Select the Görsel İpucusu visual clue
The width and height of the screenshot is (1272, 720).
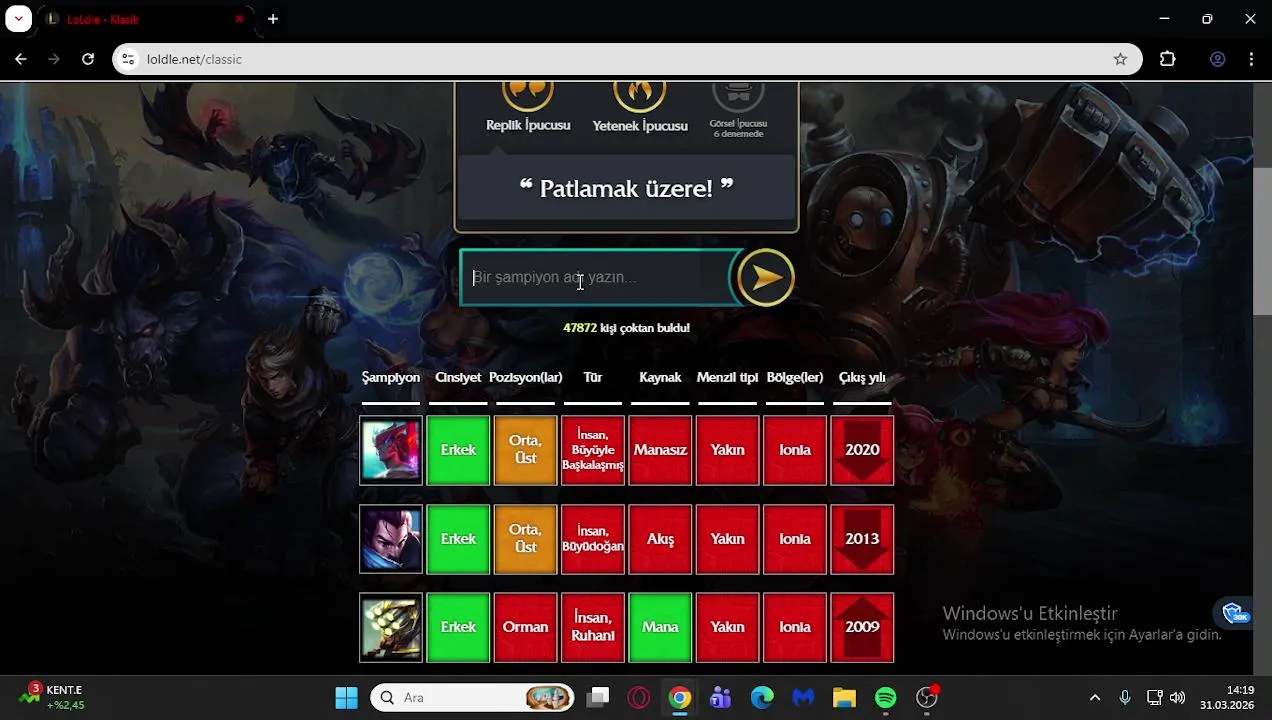coord(738,110)
